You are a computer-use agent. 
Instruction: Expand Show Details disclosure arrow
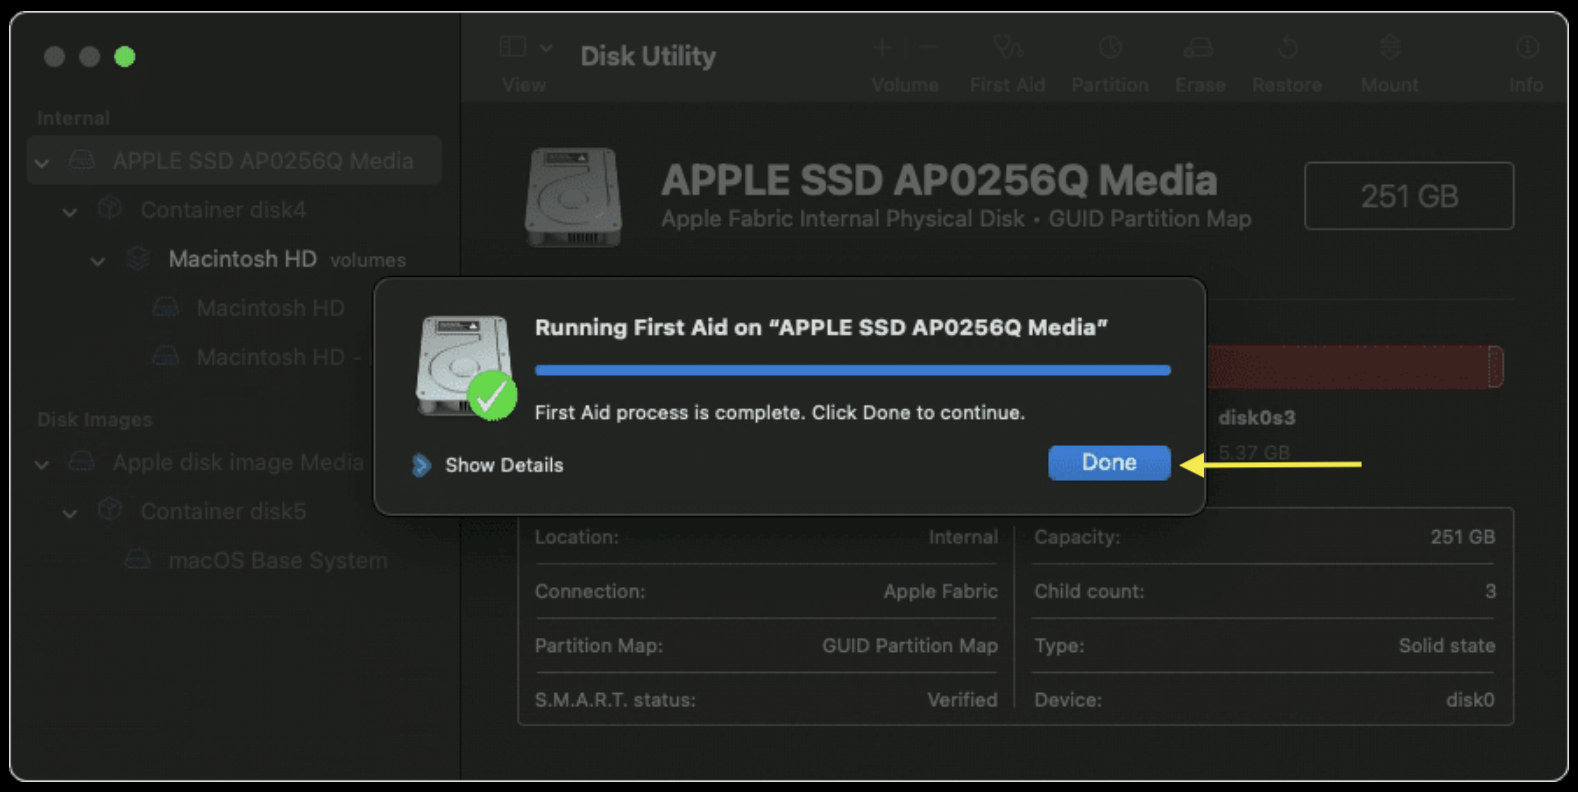(421, 465)
